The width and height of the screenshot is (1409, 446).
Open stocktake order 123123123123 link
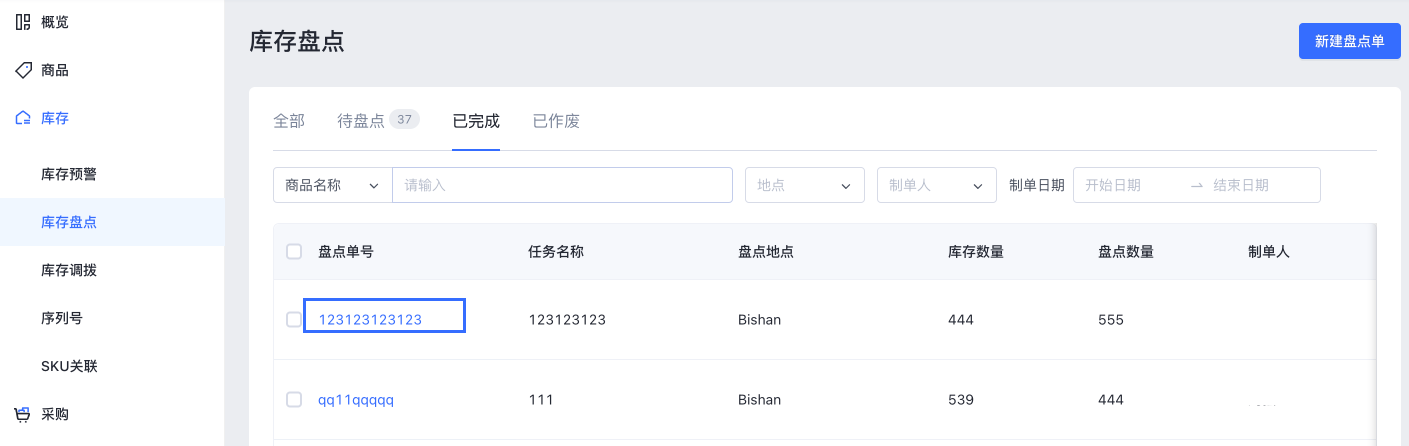point(370,320)
